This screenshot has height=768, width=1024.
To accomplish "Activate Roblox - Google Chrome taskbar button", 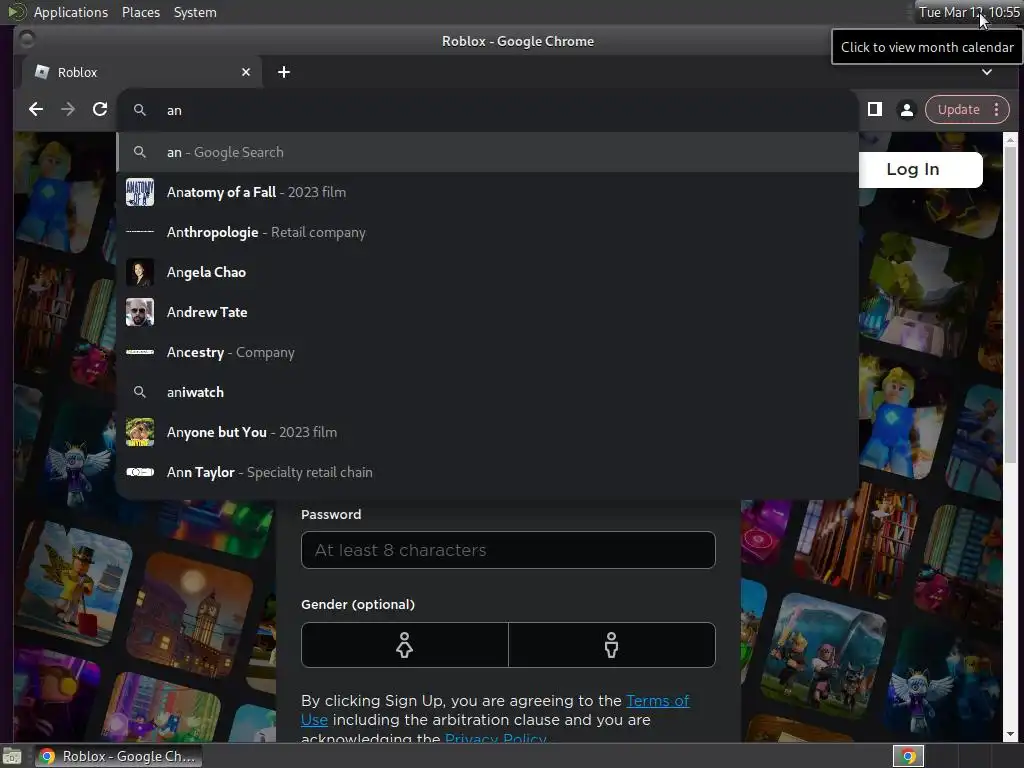I will click(118, 756).
